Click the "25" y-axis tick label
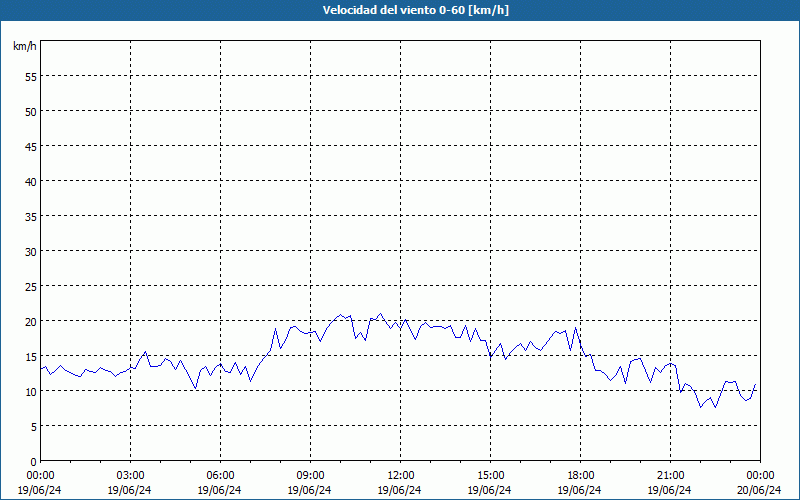Viewport: 800px width, 500px height. 31,287
